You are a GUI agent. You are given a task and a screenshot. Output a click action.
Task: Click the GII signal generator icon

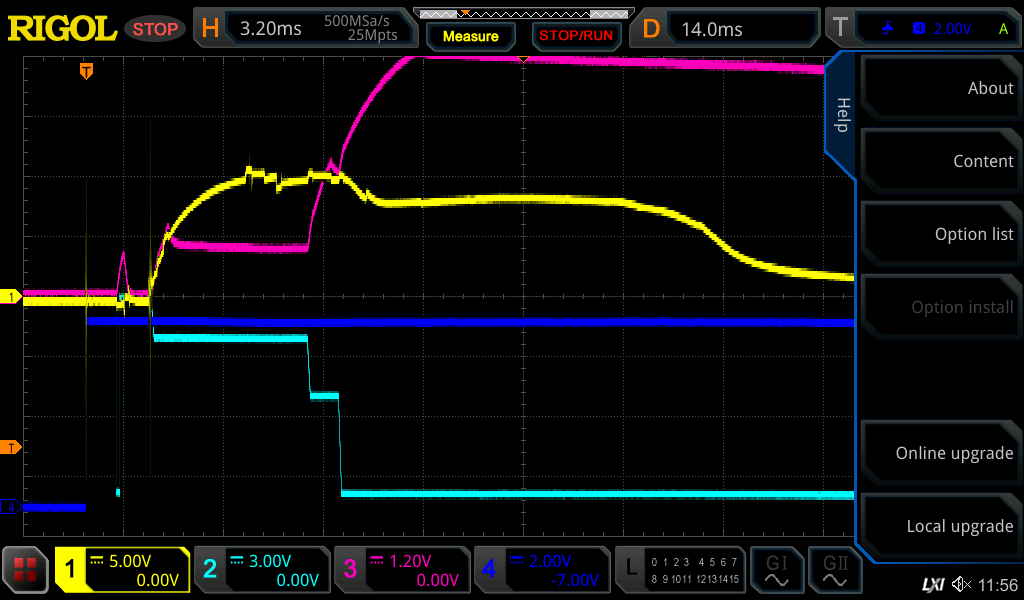[x=835, y=570]
